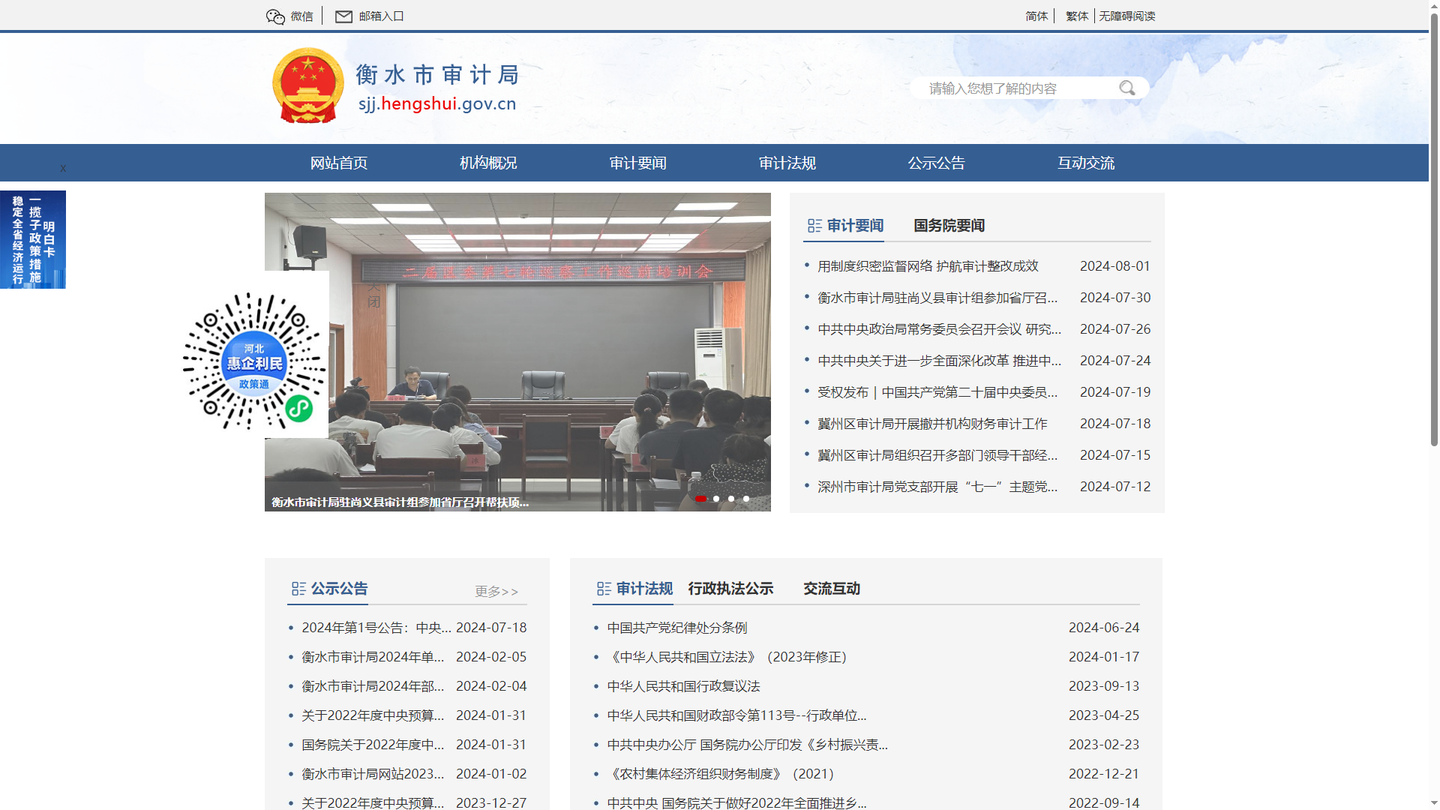Click 更多>> in 公示公告 panel
The height and width of the screenshot is (810, 1440).
coord(497,592)
